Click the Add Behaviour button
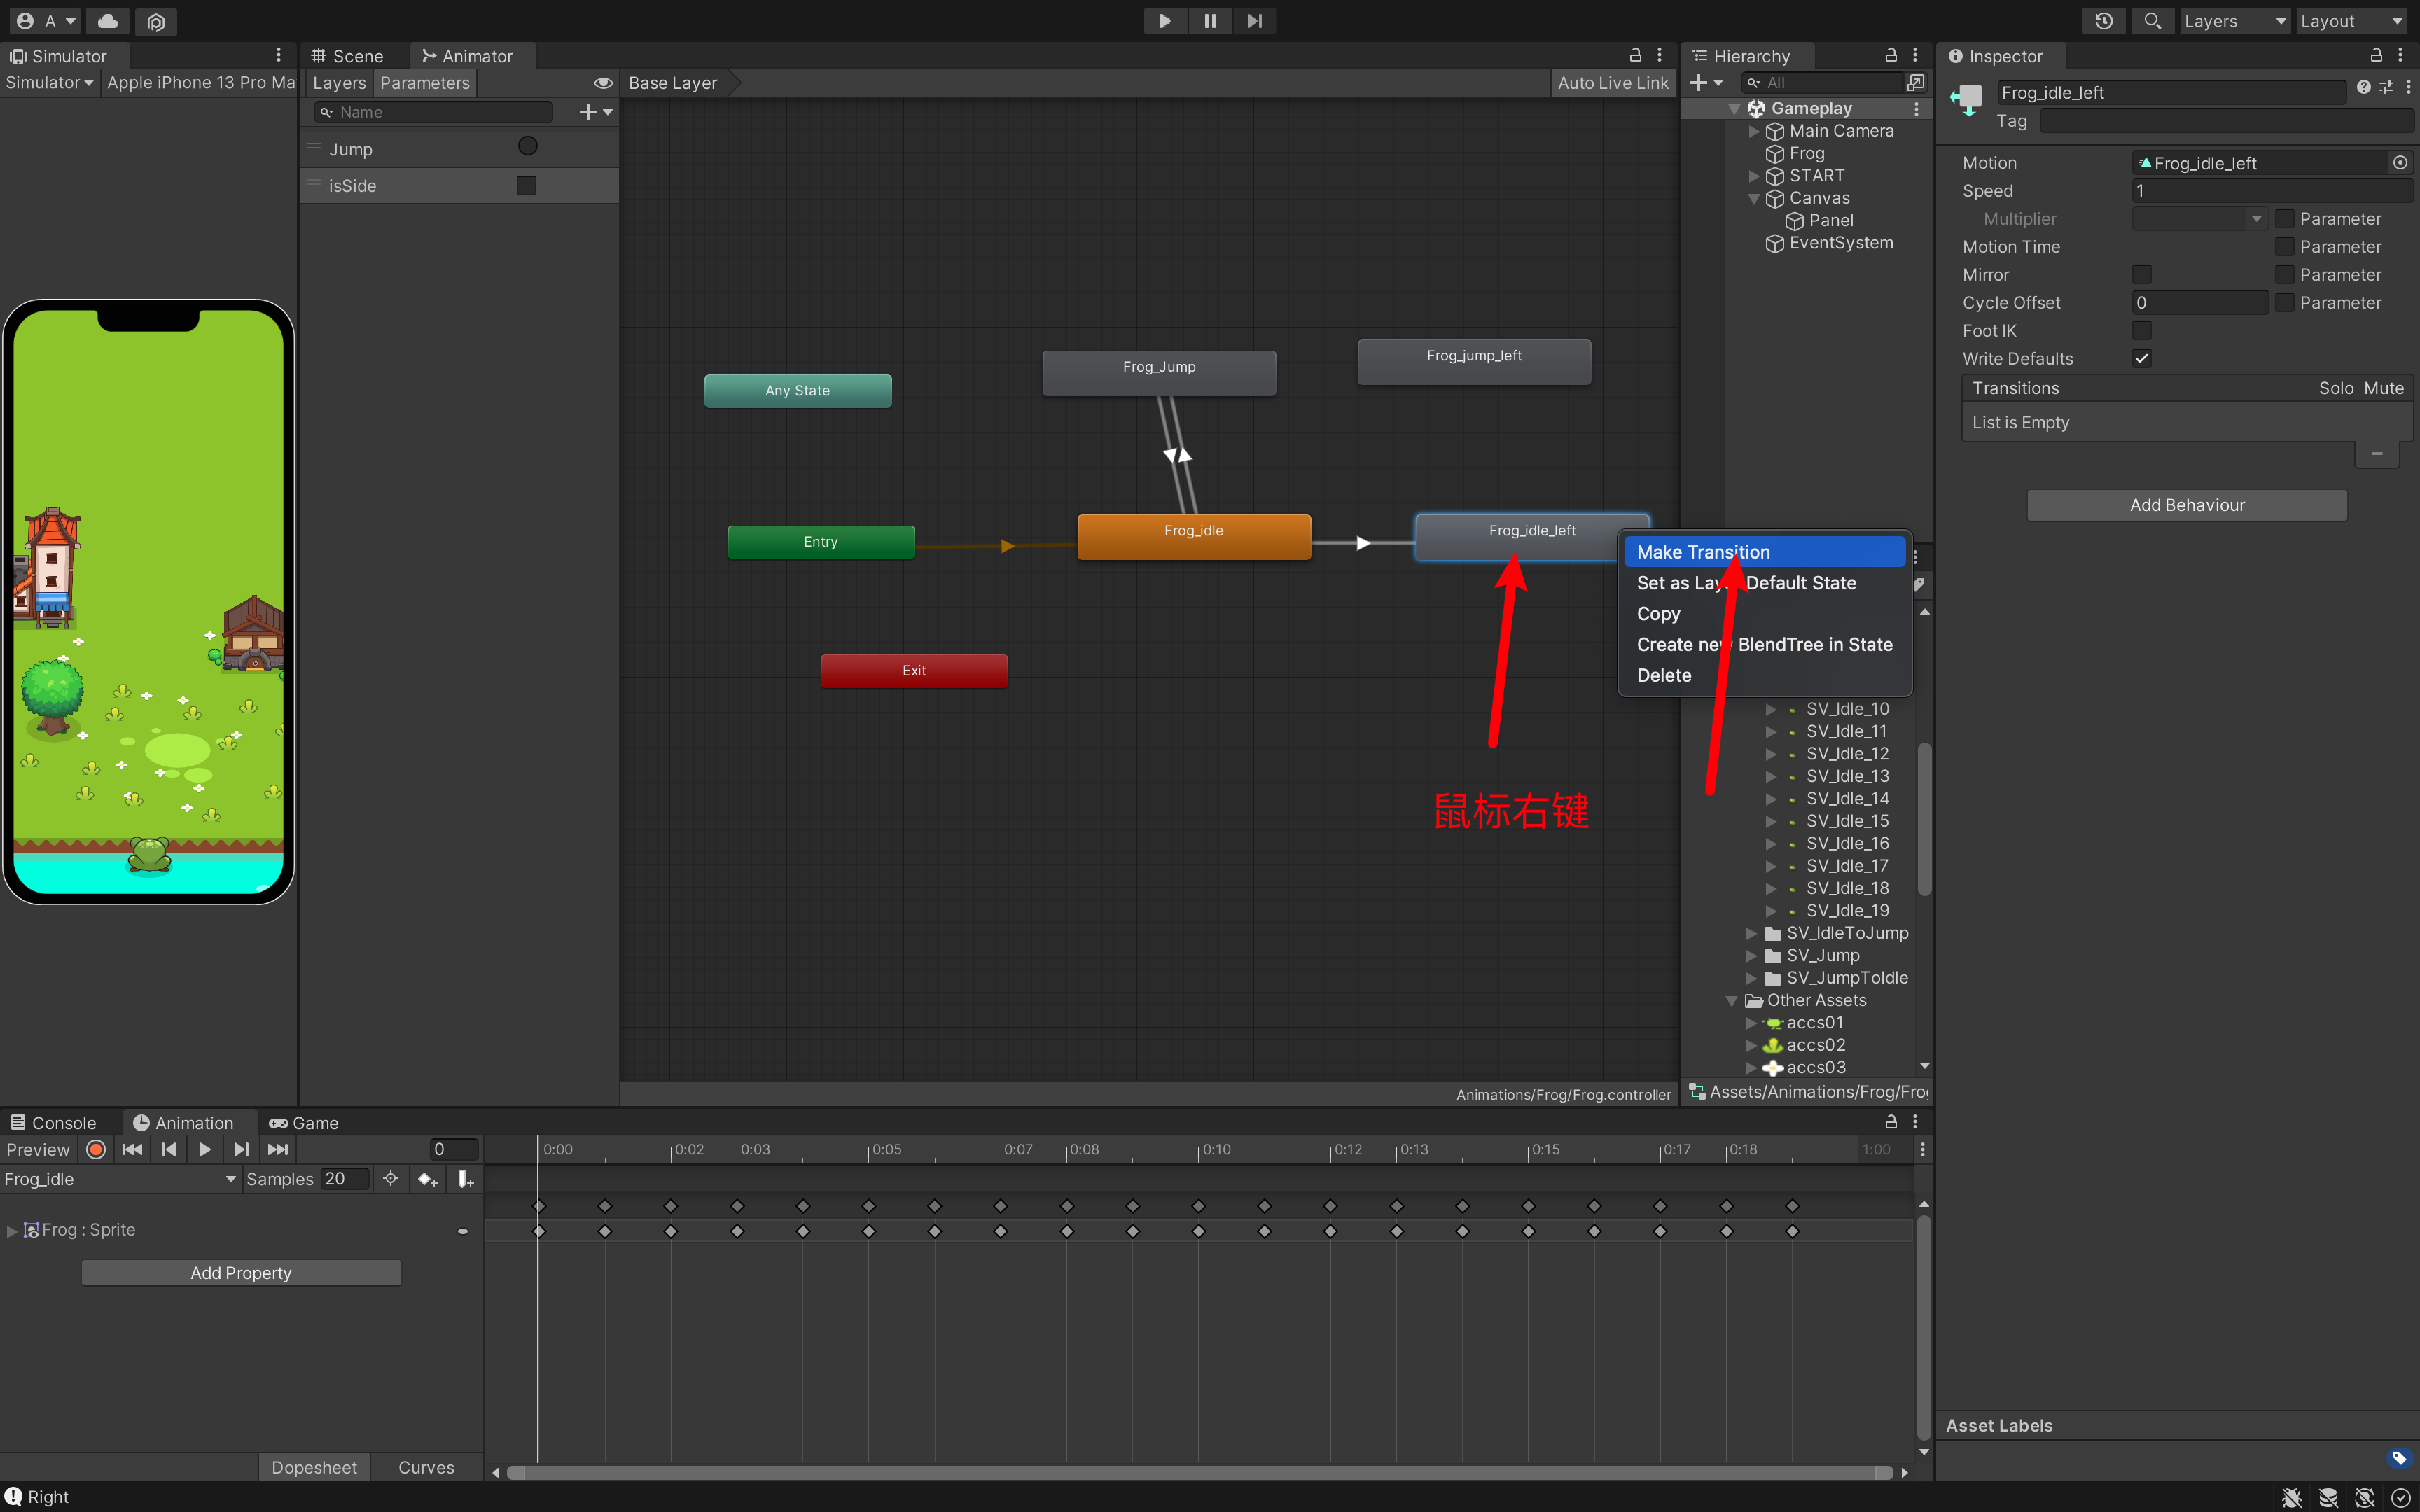Image resolution: width=2420 pixels, height=1512 pixels. click(2187, 505)
